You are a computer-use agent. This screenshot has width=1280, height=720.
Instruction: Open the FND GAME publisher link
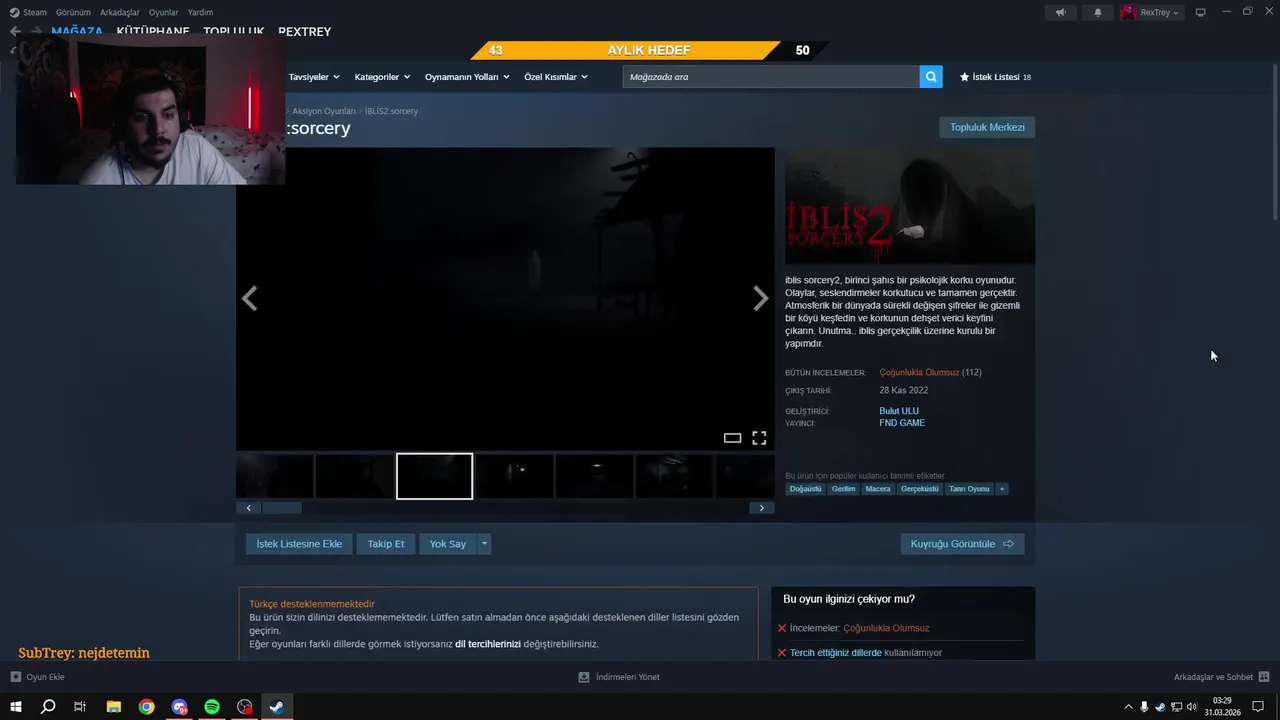click(902, 423)
